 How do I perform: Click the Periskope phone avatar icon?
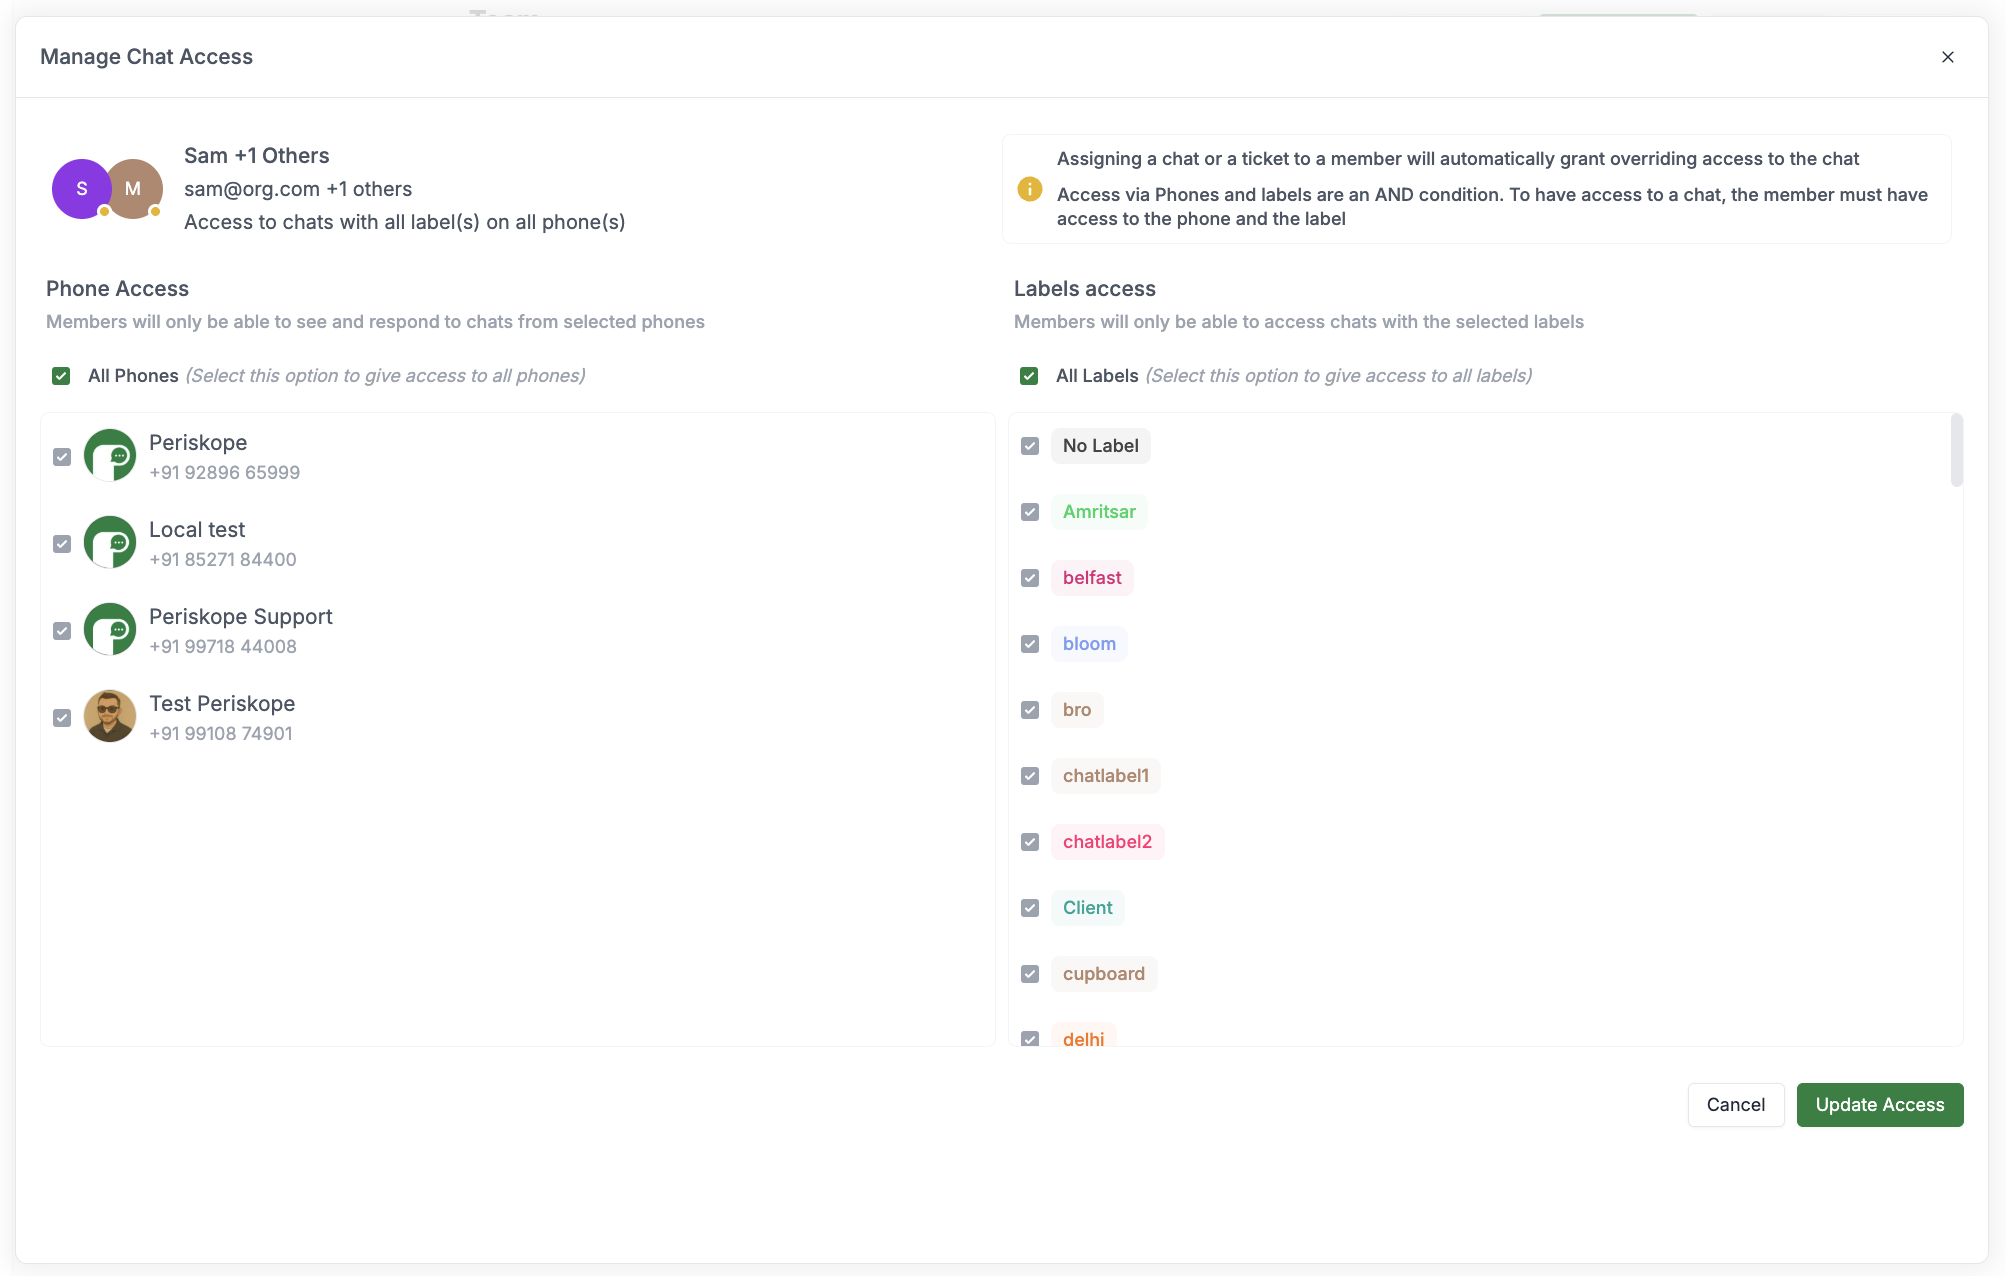(x=110, y=455)
